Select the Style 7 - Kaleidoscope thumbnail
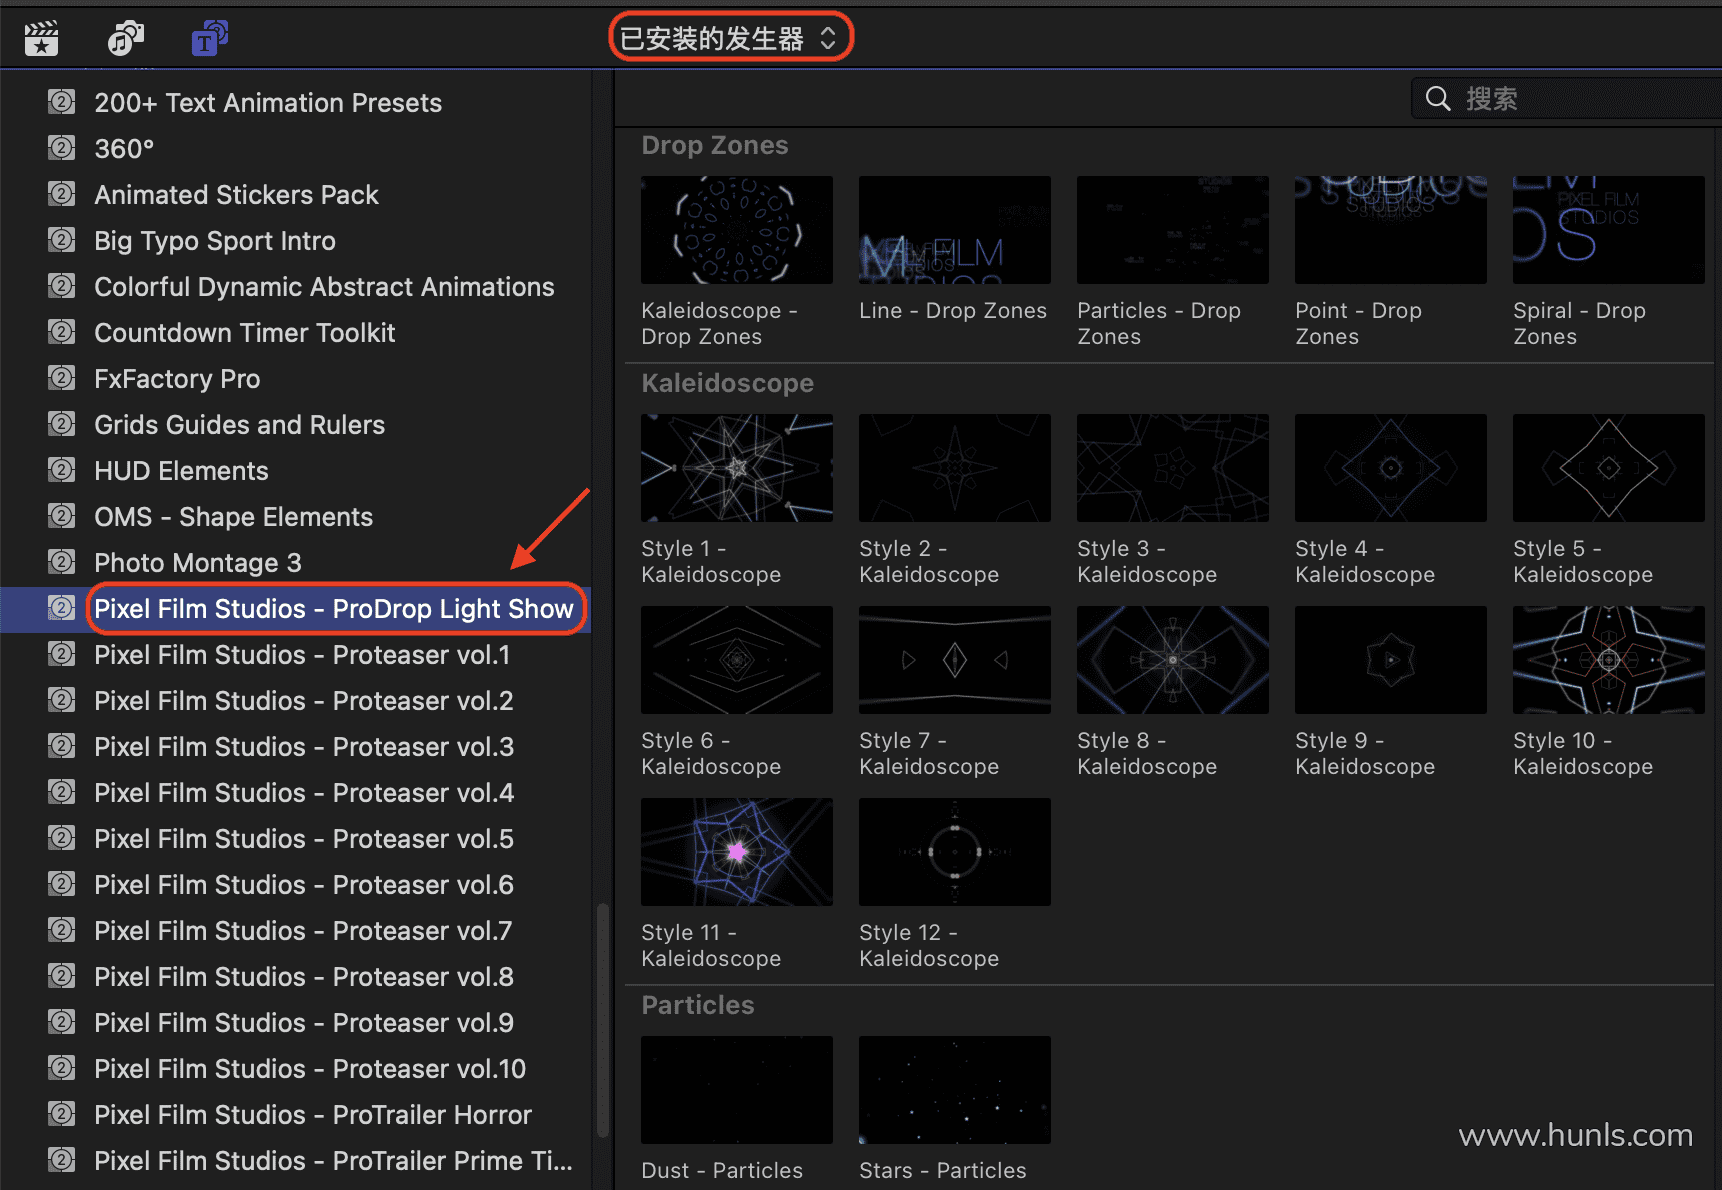This screenshot has height=1190, width=1722. coord(955,660)
